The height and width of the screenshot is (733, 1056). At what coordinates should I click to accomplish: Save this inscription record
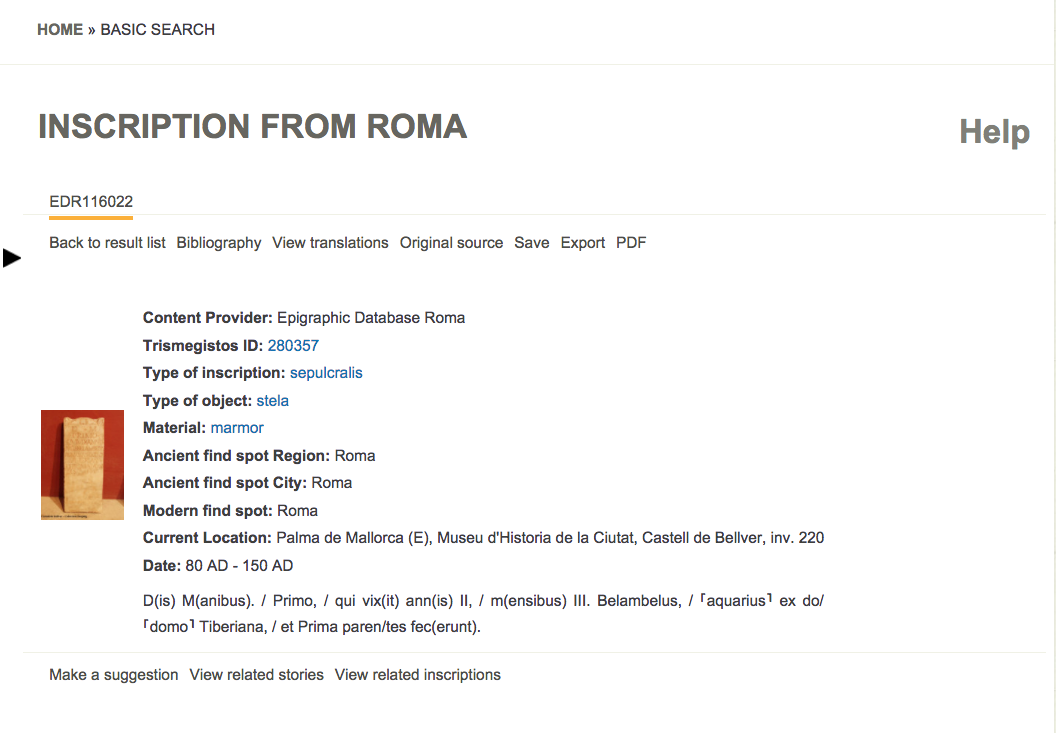531,242
